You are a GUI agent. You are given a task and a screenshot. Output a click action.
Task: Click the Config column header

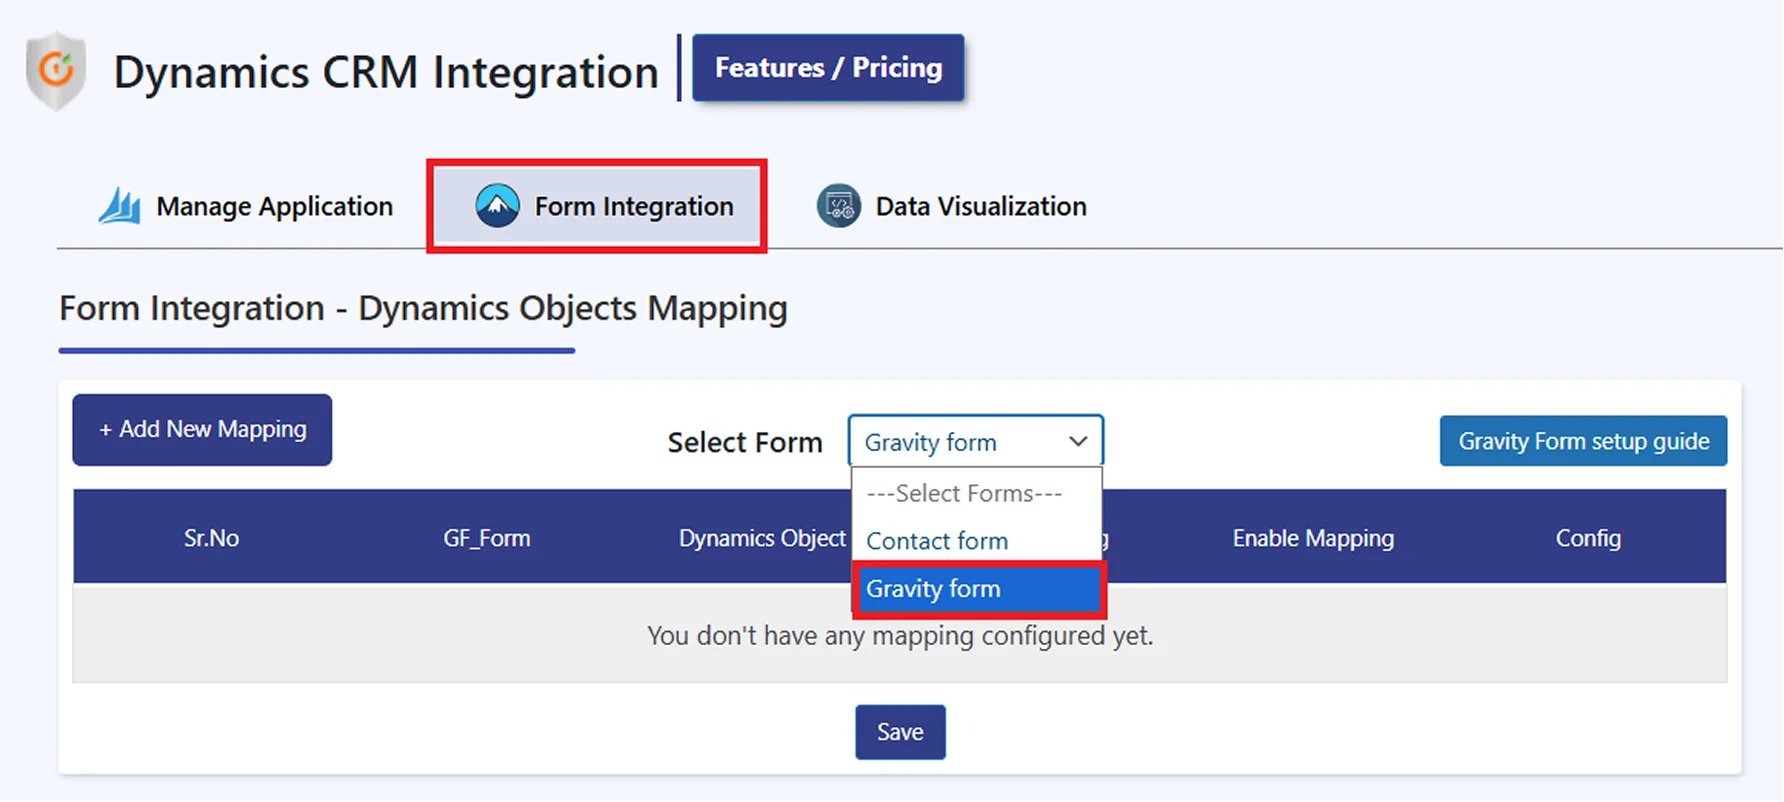click(x=1588, y=538)
